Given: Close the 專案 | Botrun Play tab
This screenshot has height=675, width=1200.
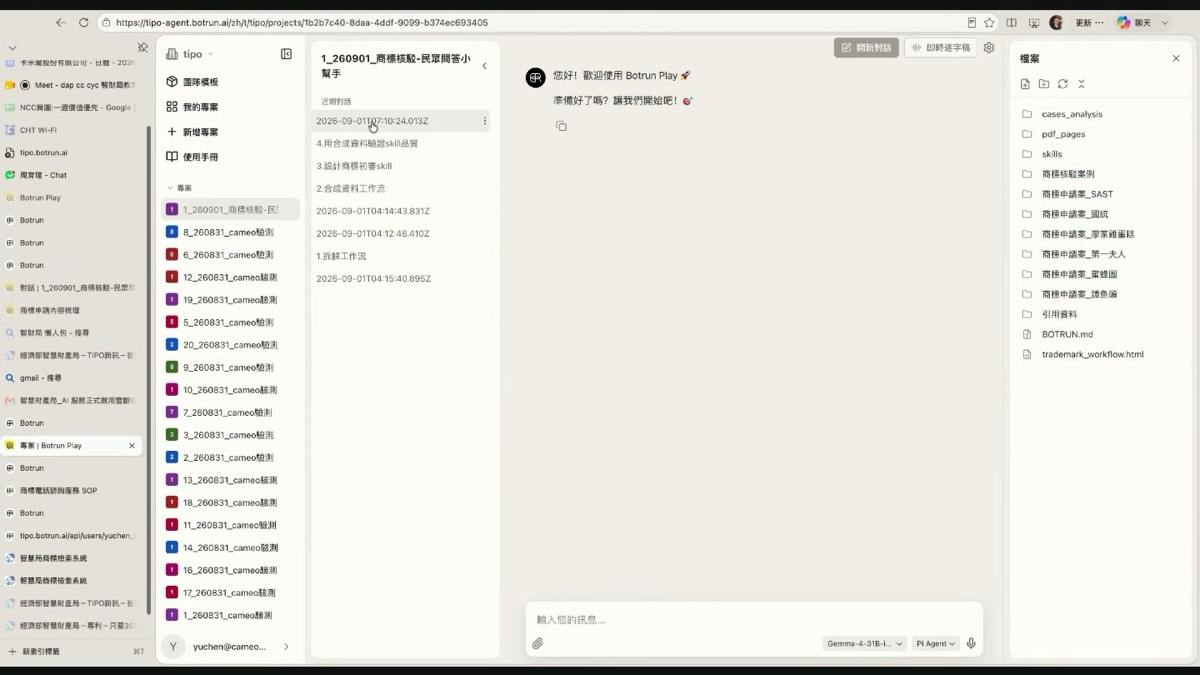Looking at the screenshot, I should [132, 446].
